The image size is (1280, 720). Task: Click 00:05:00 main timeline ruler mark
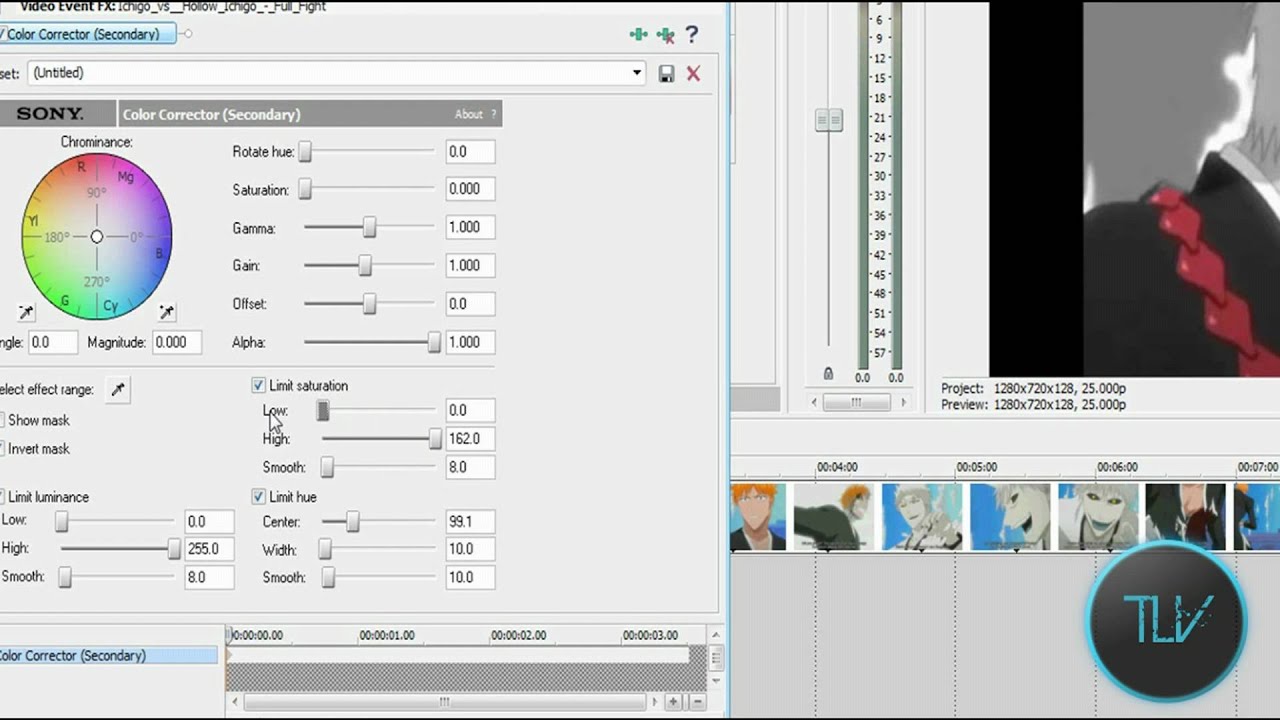pos(976,467)
